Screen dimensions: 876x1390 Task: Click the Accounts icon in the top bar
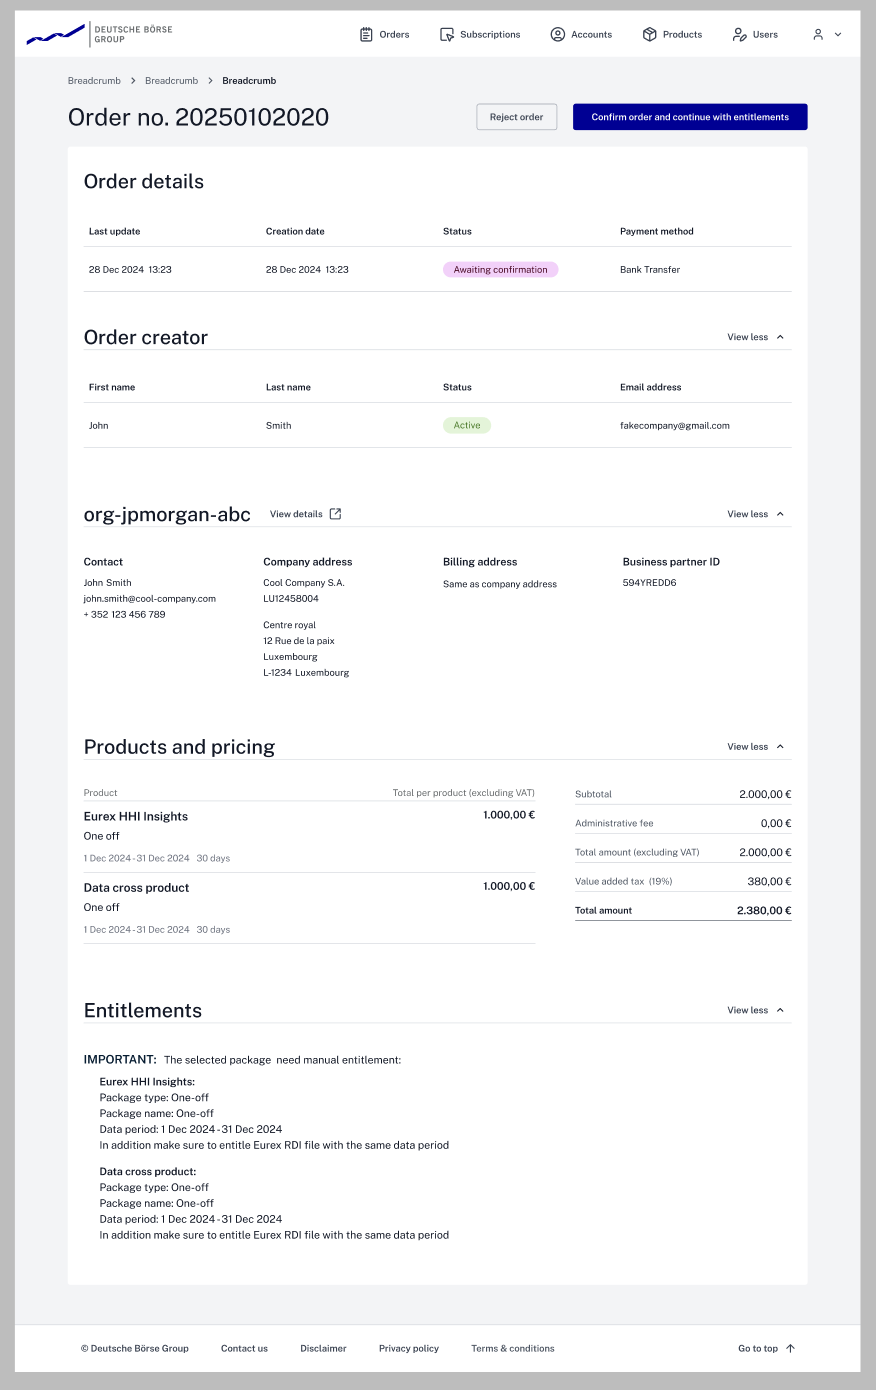click(x=557, y=33)
